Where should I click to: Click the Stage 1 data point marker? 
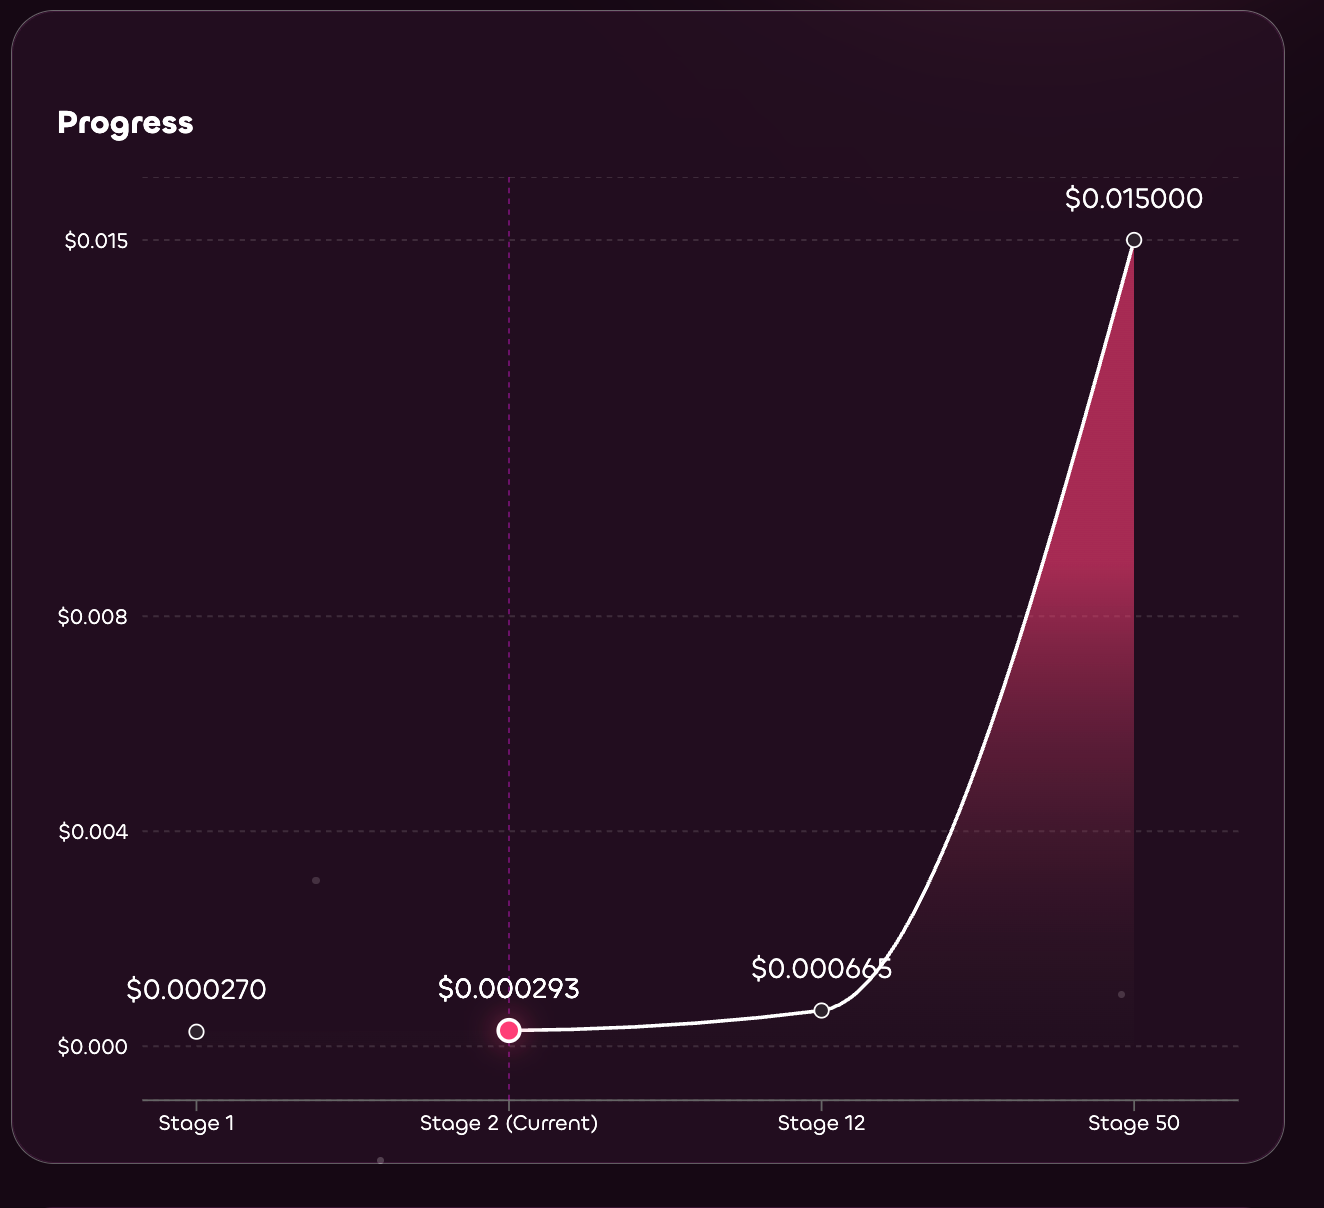tap(197, 1032)
